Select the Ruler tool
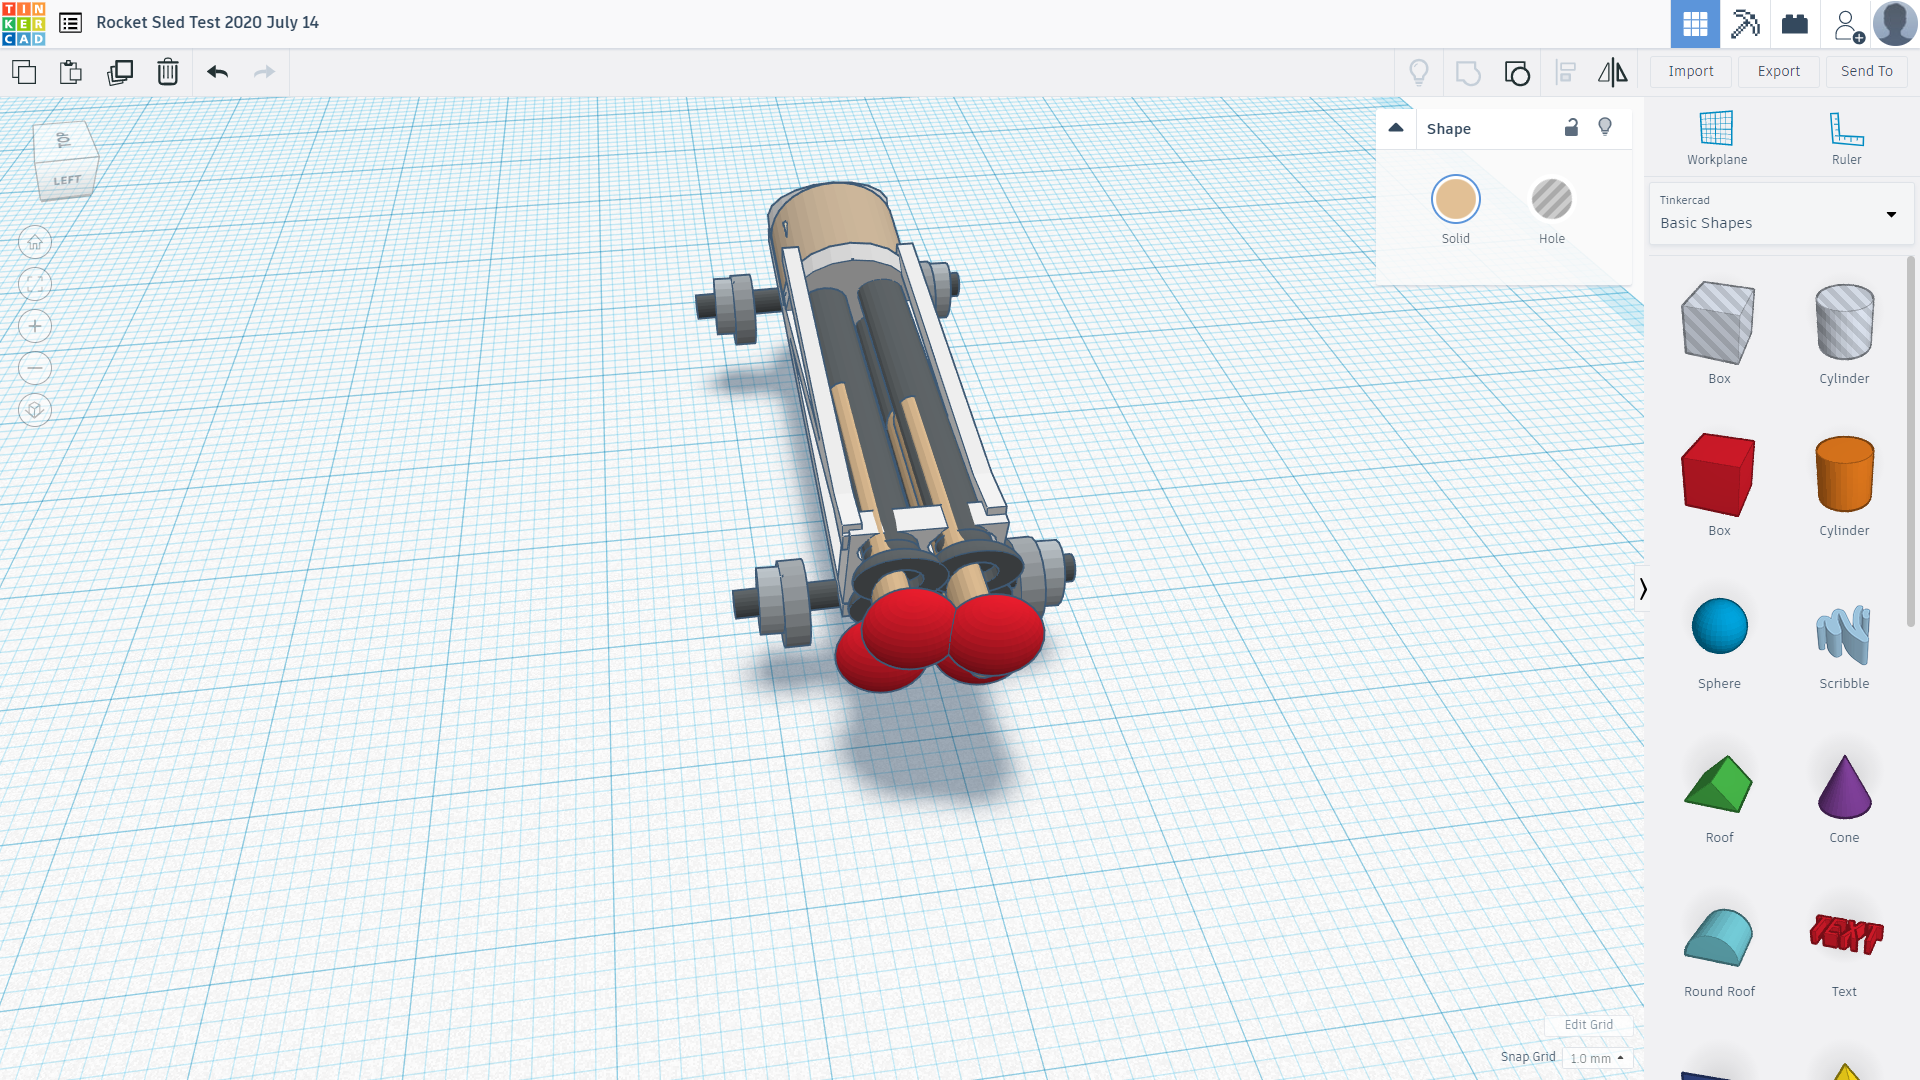The image size is (1920, 1080). click(1846, 139)
